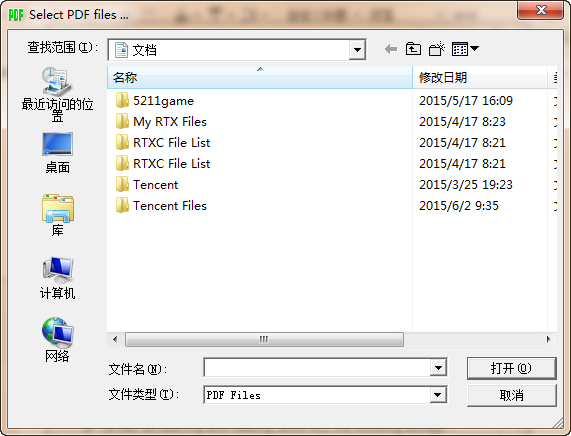Select 桌面 desktop shortcut in sidebar
The height and width of the screenshot is (436, 571).
tap(57, 153)
